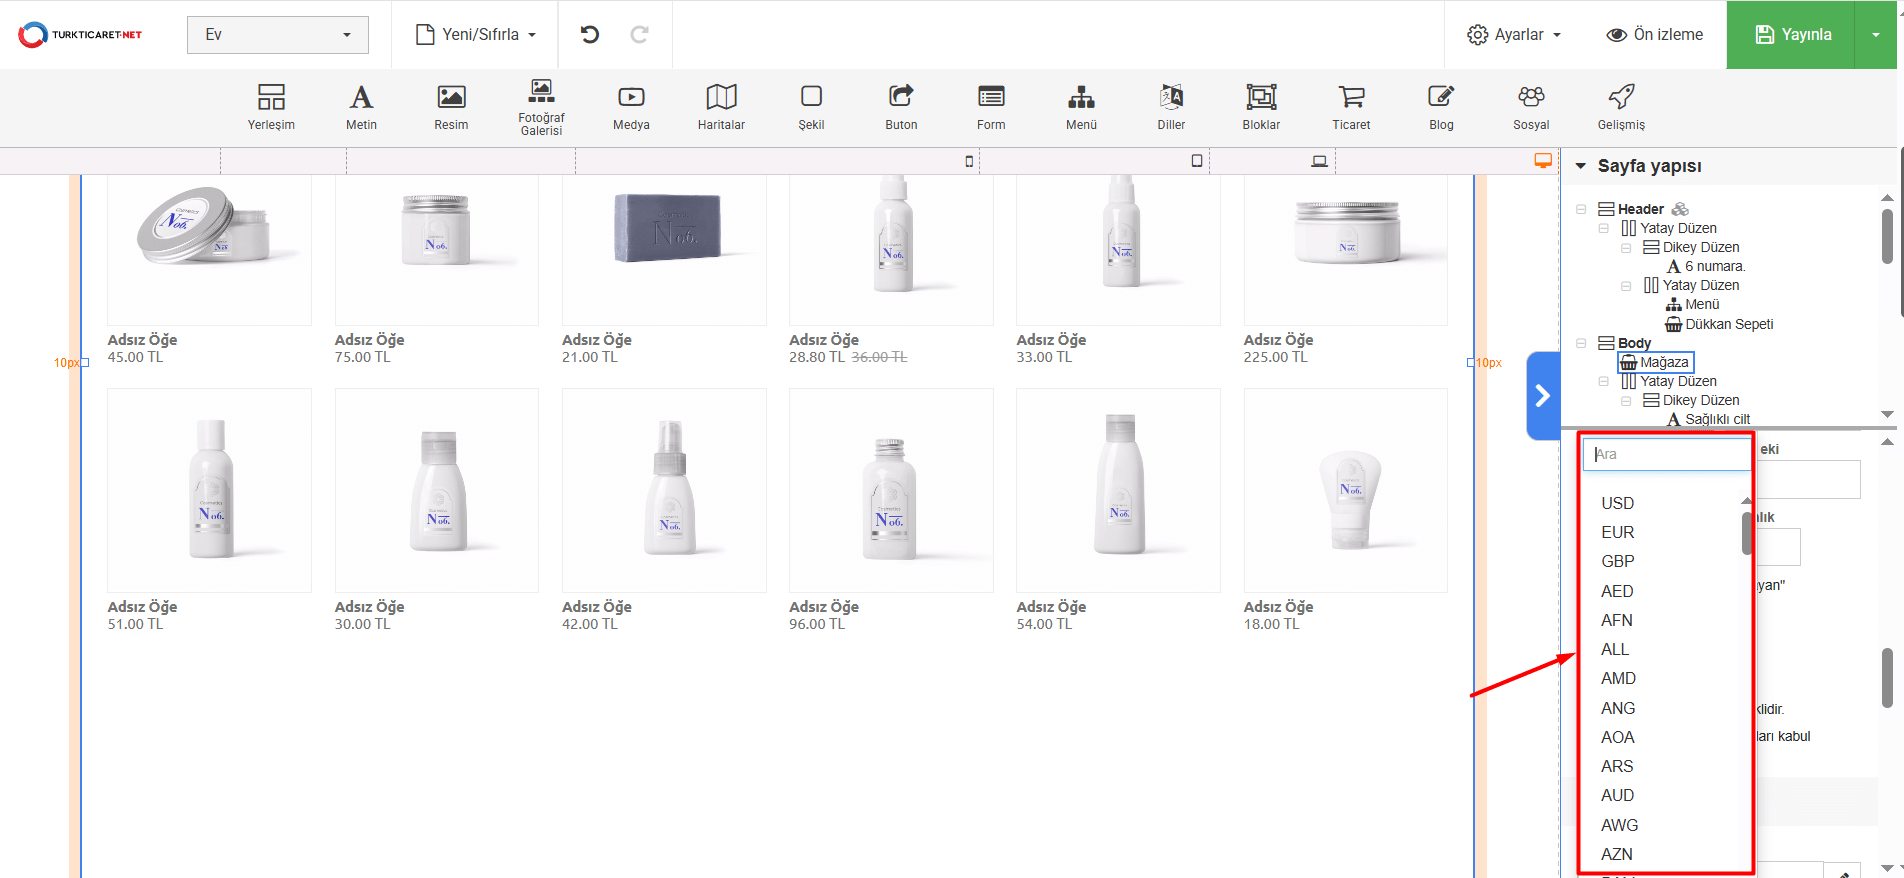1904x878 pixels.
Task: Collapse the Sayfa yapısı section
Action: 1581,166
